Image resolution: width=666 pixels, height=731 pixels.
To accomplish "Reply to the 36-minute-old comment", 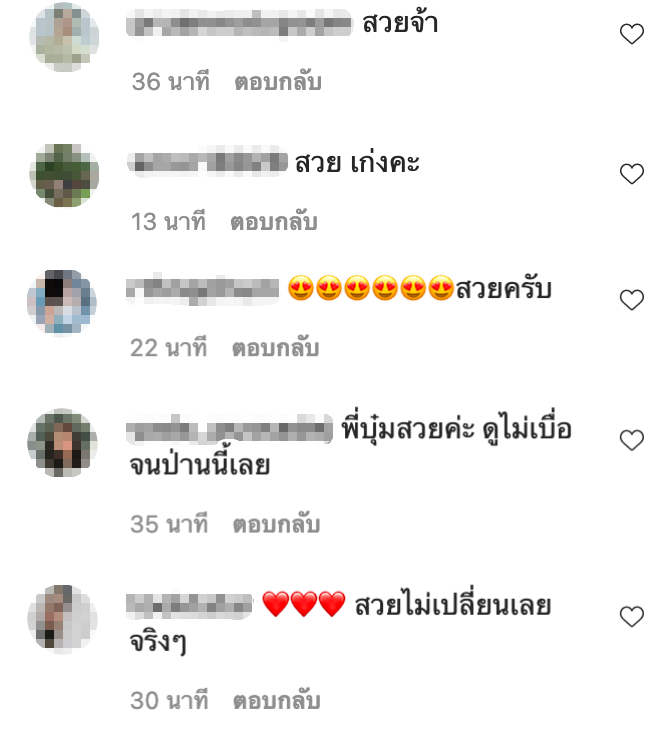I will [278, 82].
